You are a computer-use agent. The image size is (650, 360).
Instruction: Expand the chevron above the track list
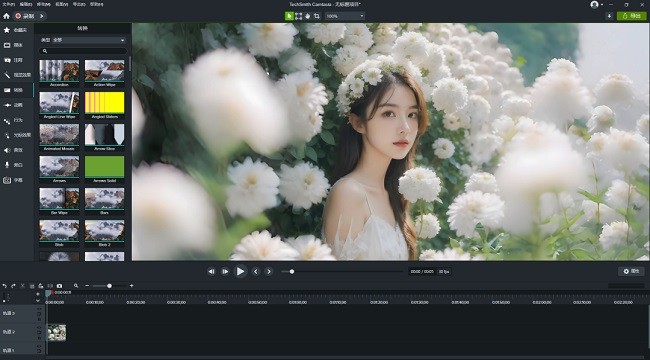(x=38, y=301)
